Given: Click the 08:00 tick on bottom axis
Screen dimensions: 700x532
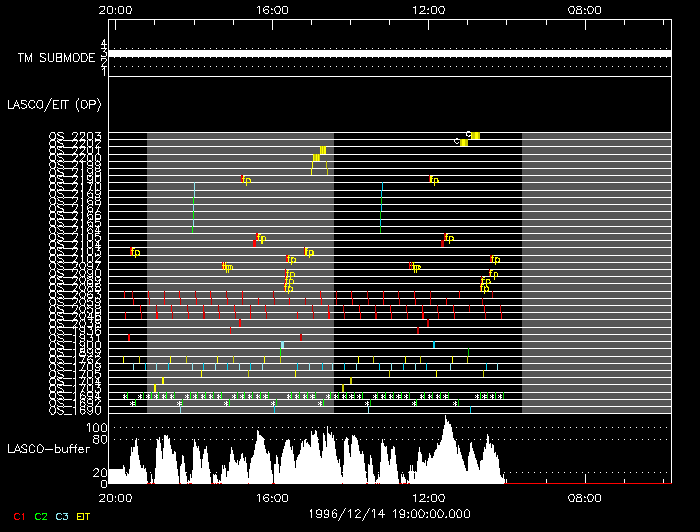Looking at the screenshot, I should (x=584, y=497).
